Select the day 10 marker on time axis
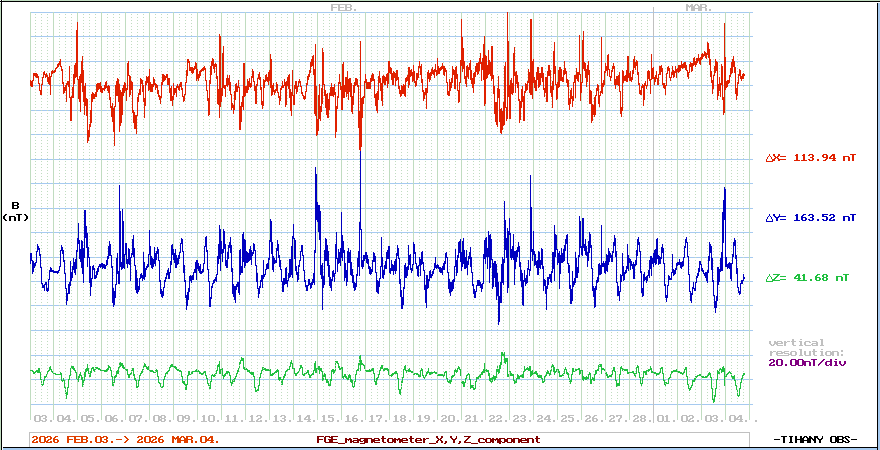Viewport: 880px width, 450px height. coord(209,418)
